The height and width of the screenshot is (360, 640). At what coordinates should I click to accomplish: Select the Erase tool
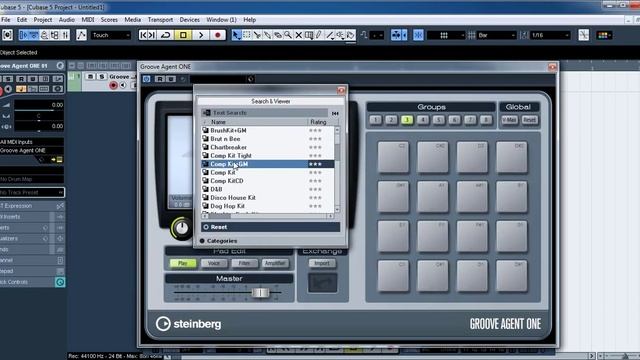pos(278,35)
